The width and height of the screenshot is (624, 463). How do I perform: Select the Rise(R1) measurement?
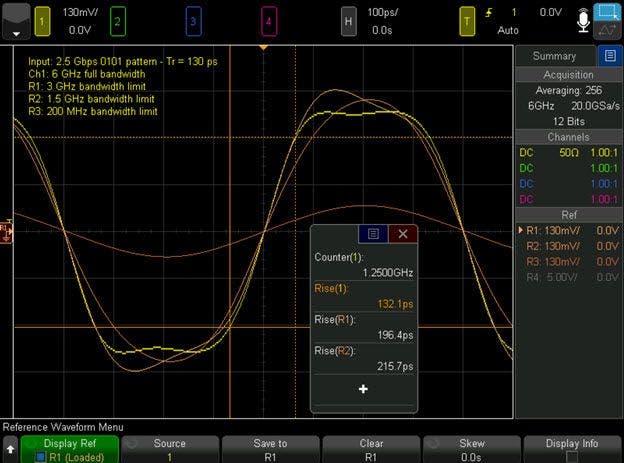point(364,327)
